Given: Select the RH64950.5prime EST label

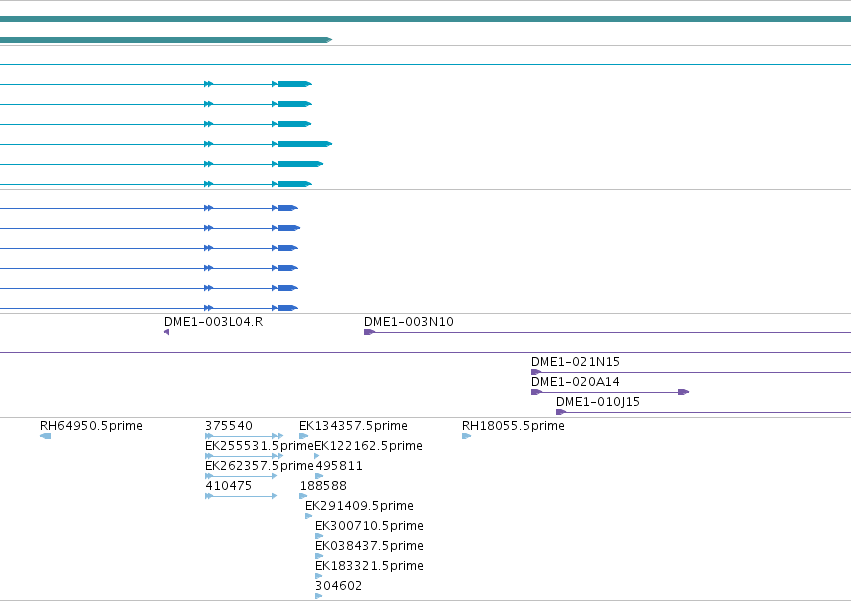Looking at the screenshot, I should point(91,426).
